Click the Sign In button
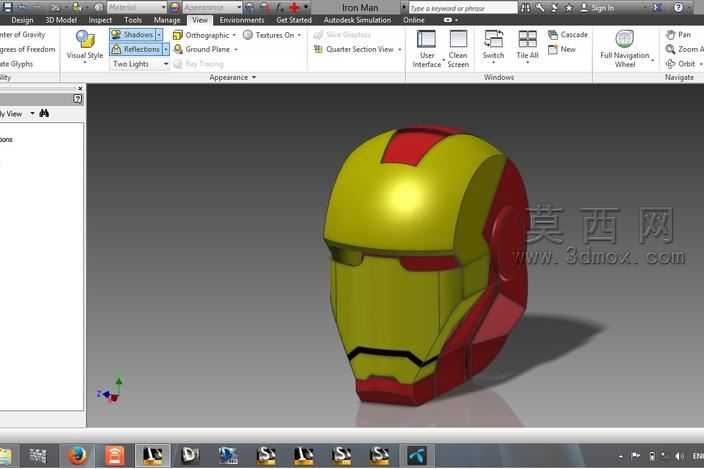704x469 pixels. (x=597, y=8)
